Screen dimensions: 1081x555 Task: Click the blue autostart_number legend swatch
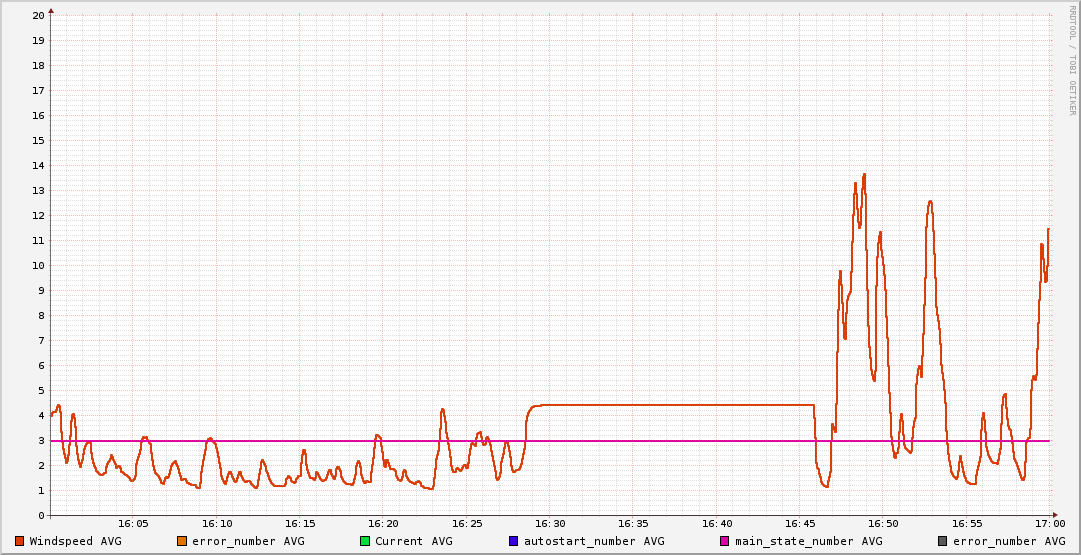click(514, 541)
